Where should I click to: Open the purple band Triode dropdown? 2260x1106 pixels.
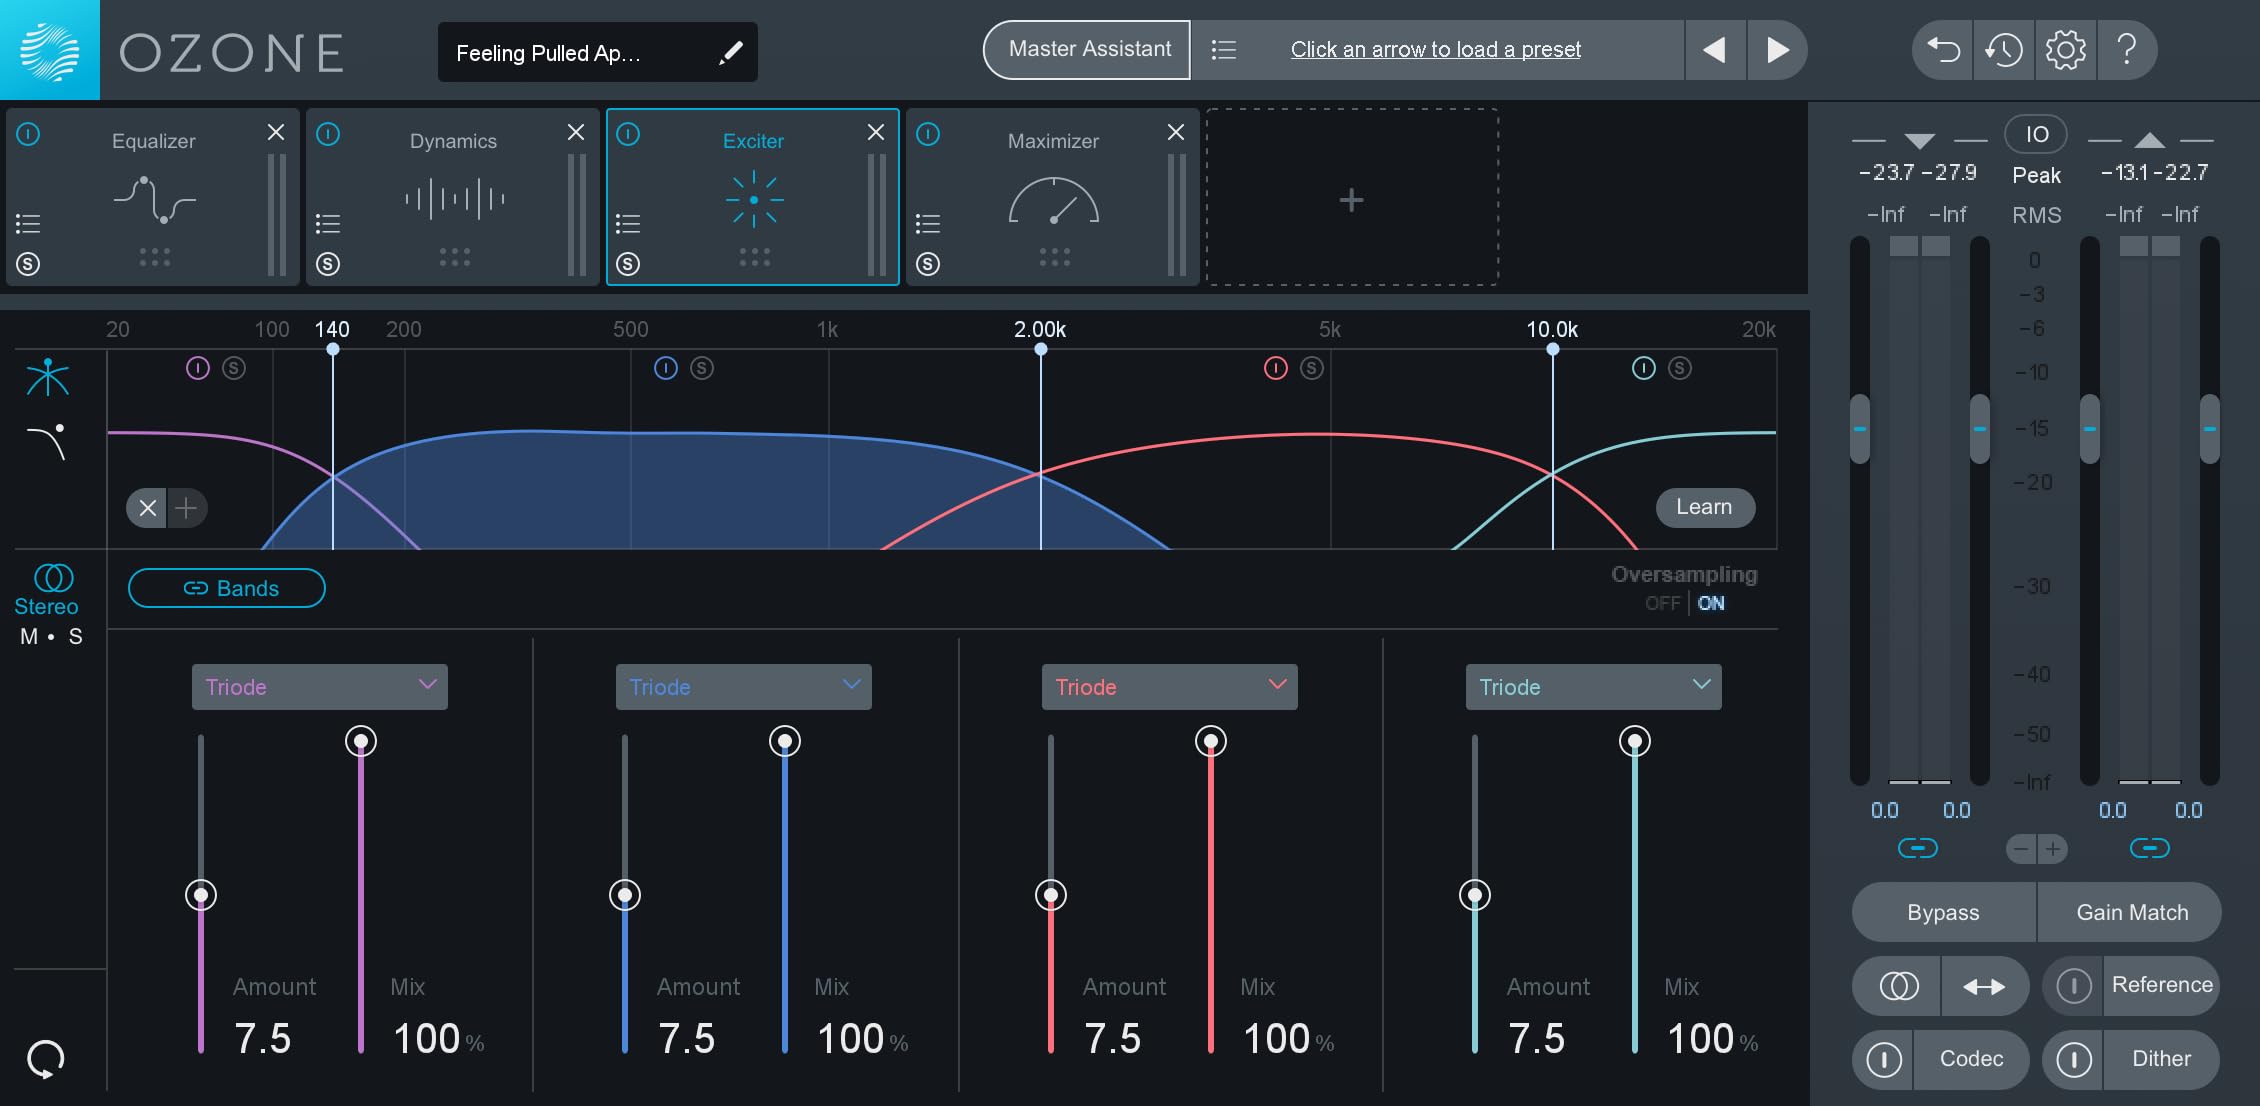tap(320, 687)
